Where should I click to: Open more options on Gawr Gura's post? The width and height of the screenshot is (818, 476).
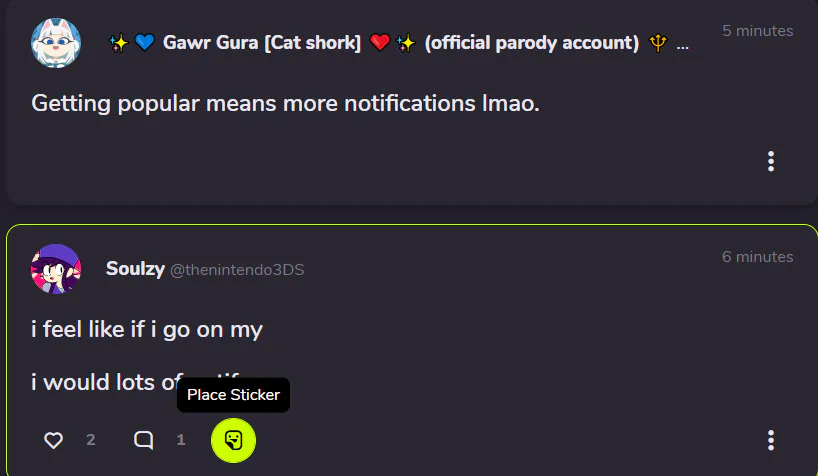pyautogui.click(x=771, y=161)
